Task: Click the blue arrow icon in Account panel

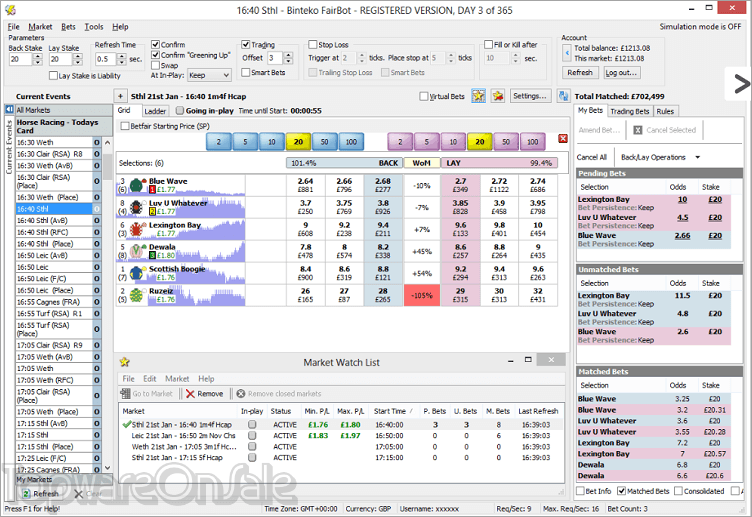Action: click(567, 53)
